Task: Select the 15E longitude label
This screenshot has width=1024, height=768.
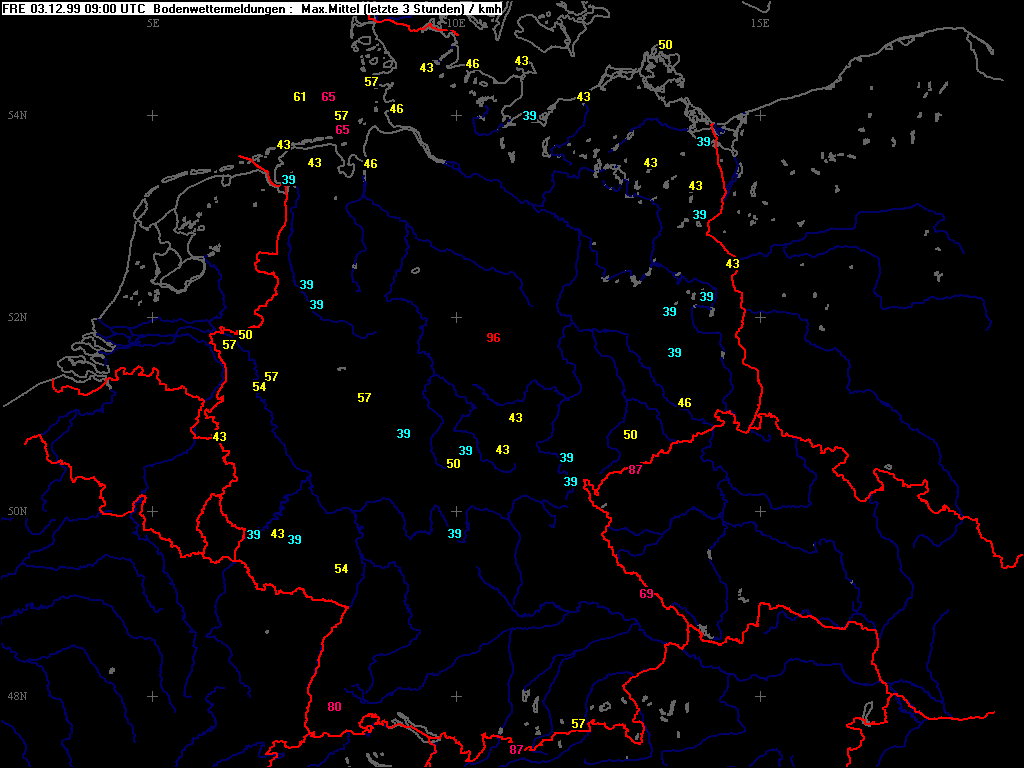Action: [x=760, y=22]
